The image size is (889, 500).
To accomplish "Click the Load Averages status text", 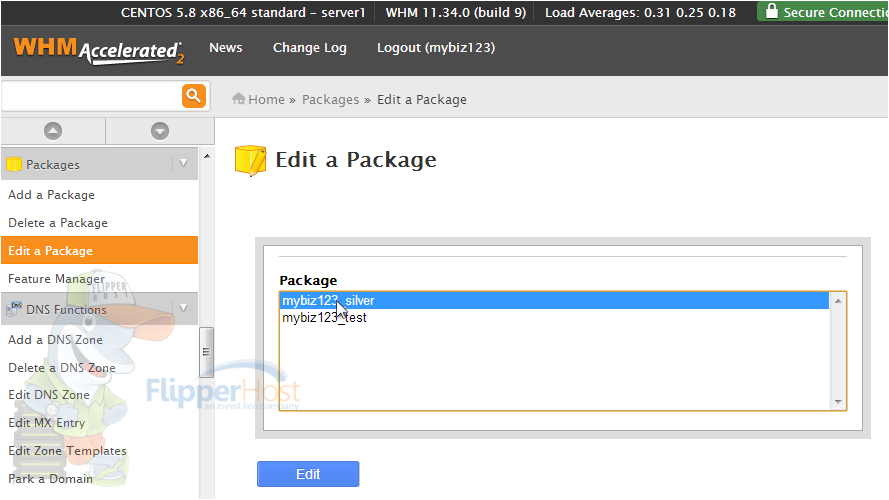I will [x=641, y=12].
